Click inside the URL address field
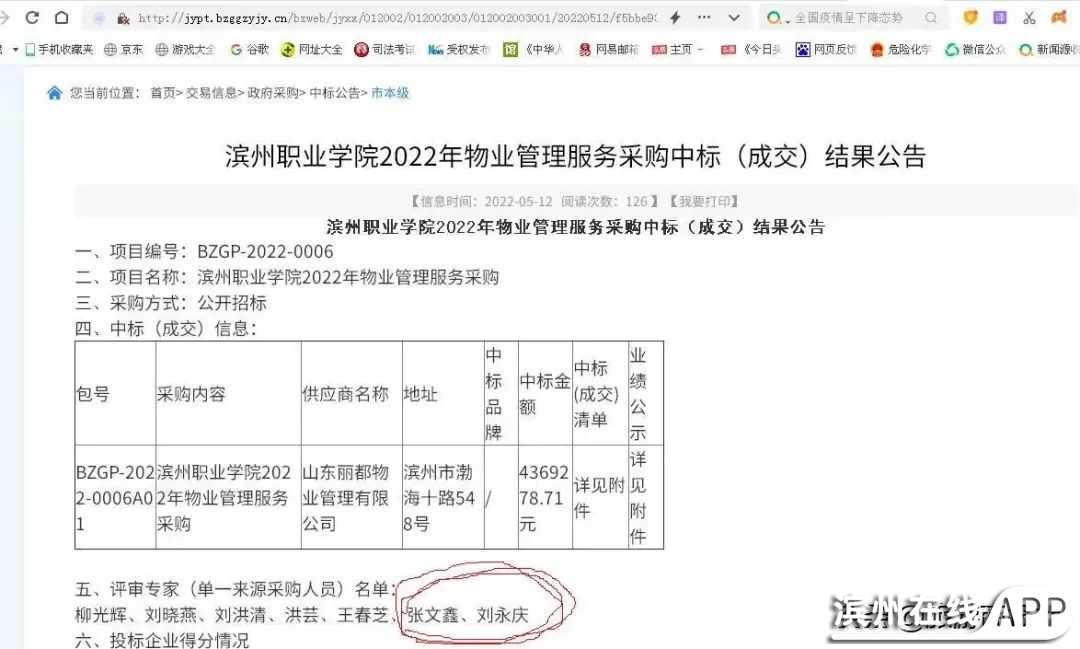Viewport: 1080px width, 649px height. point(400,18)
